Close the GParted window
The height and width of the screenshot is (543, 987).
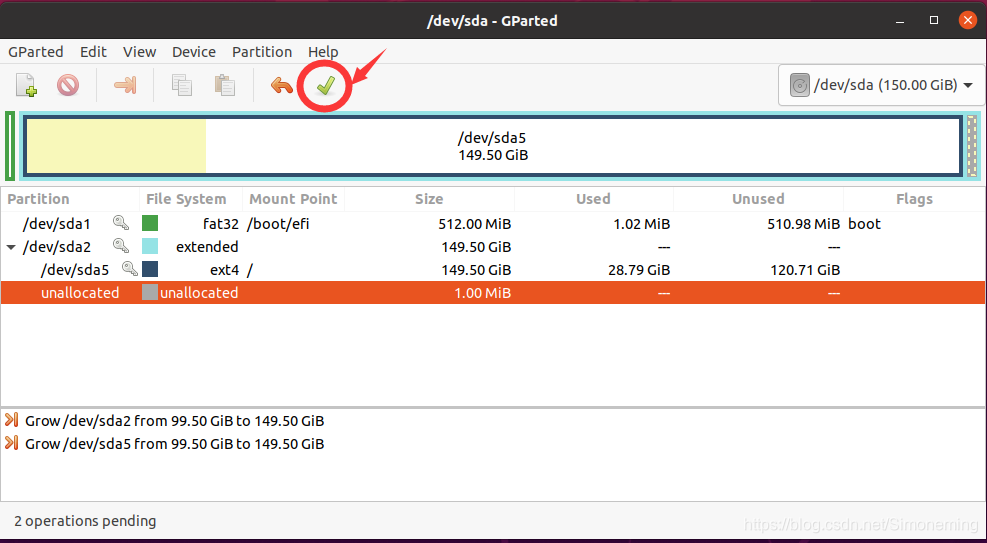pos(967,20)
